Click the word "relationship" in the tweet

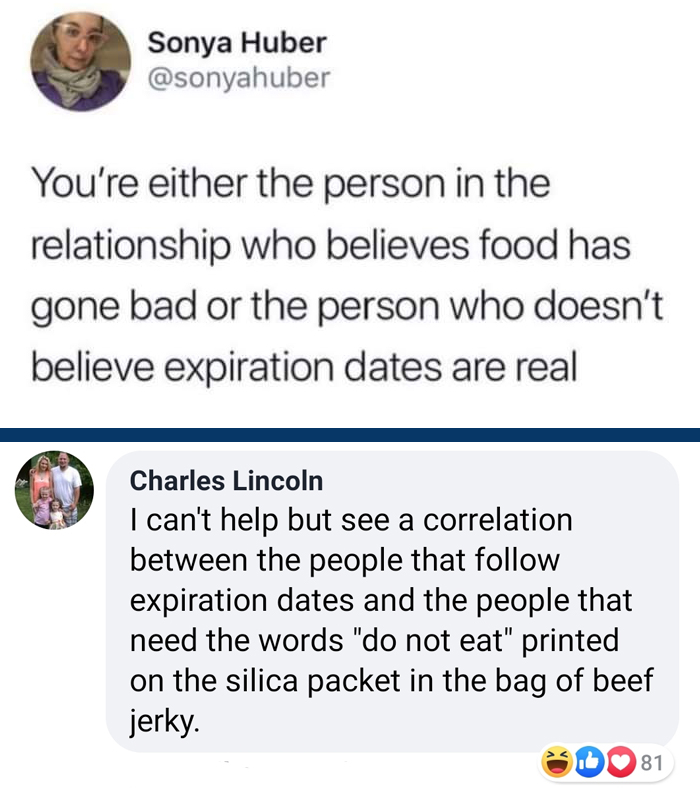(130, 246)
